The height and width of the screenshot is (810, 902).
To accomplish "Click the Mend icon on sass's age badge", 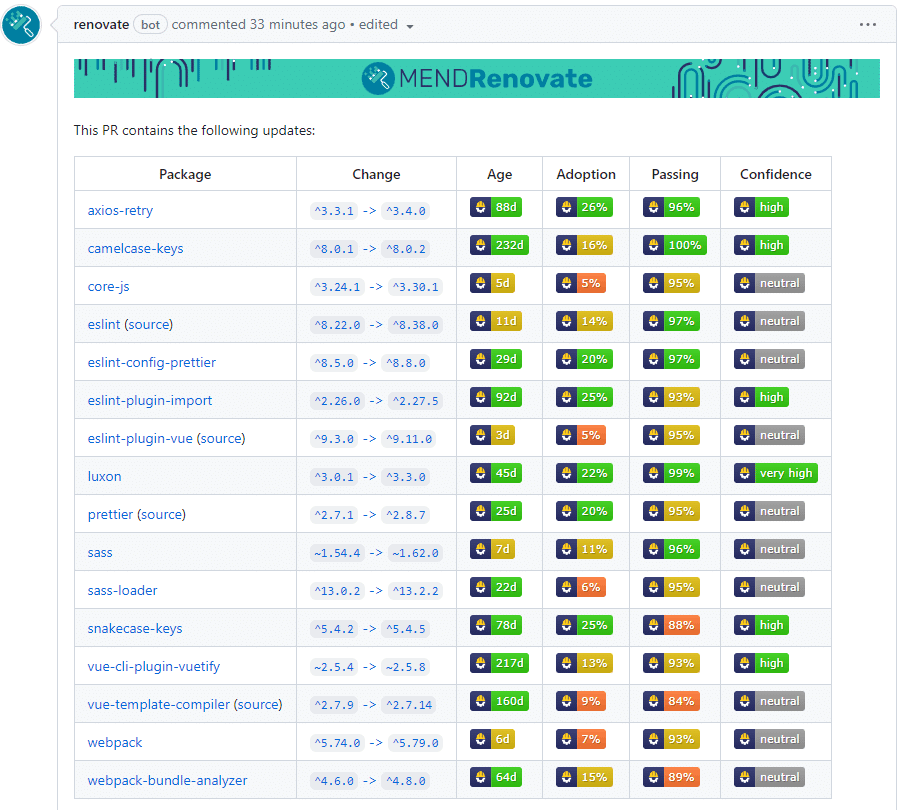I will 481,549.
